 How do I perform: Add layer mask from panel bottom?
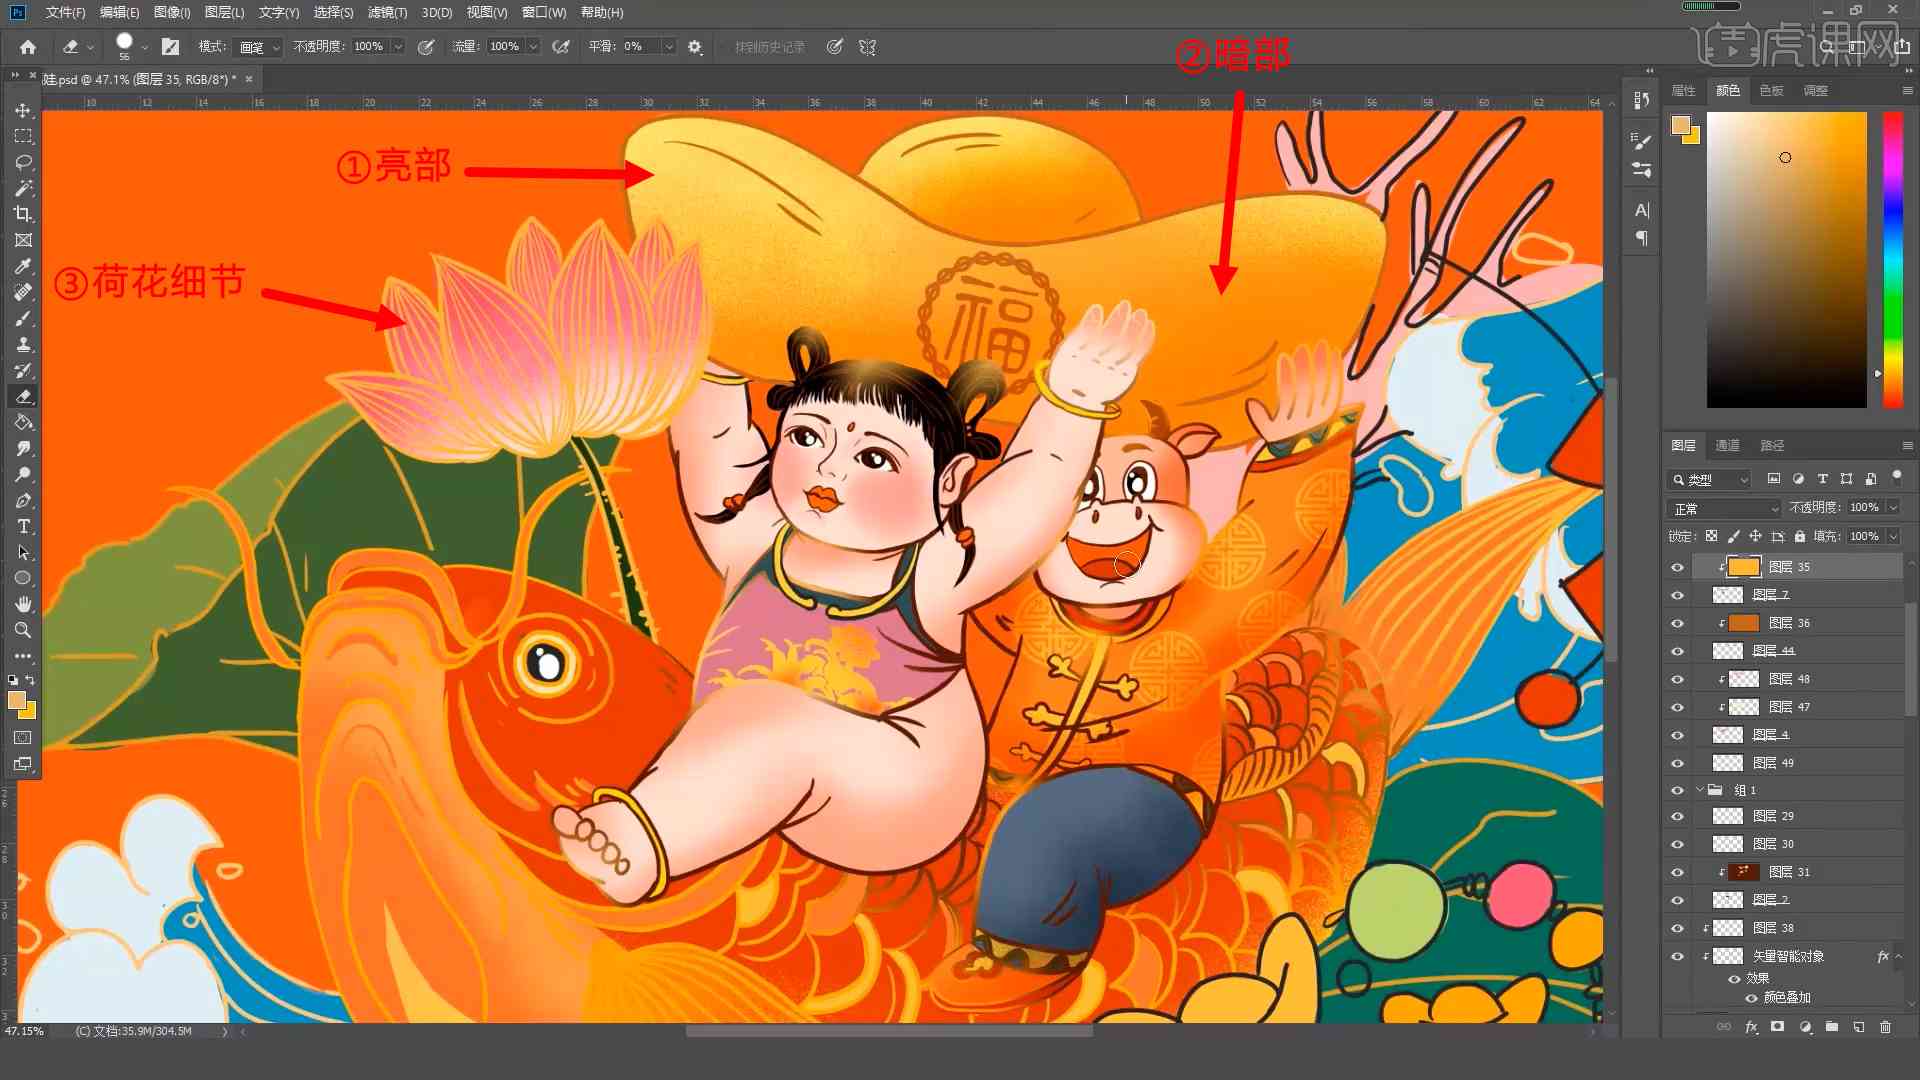pyautogui.click(x=1777, y=1027)
